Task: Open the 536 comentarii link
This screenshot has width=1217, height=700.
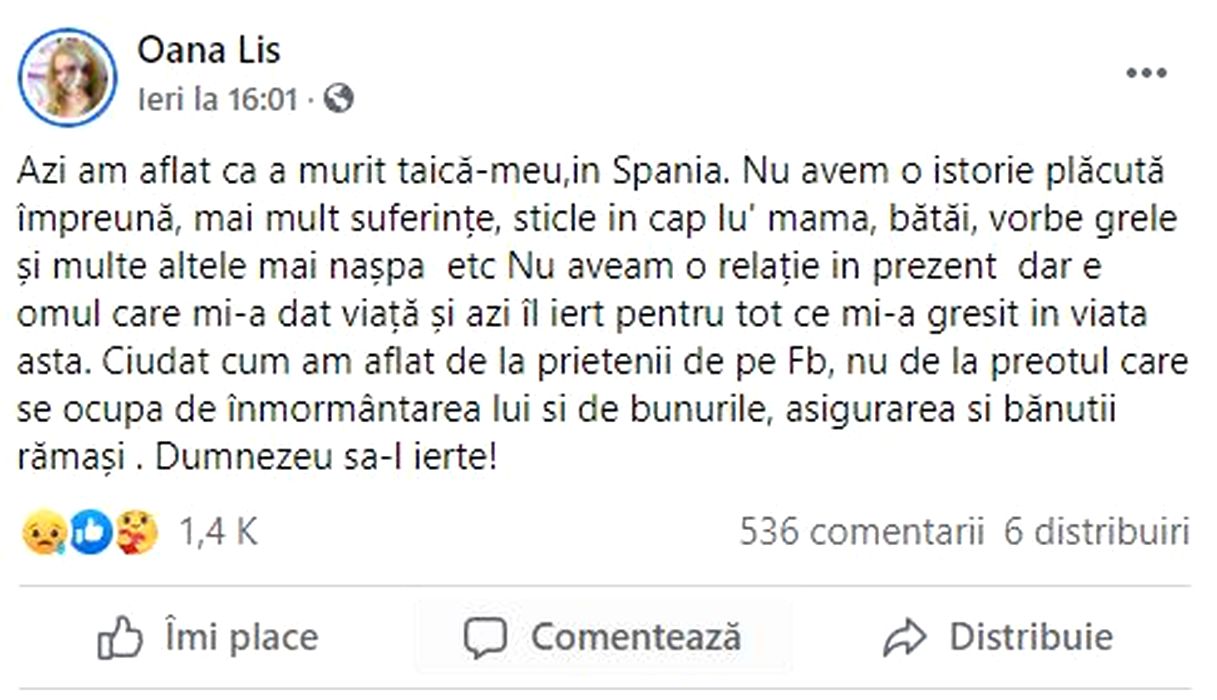Action: pyautogui.click(x=861, y=532)
